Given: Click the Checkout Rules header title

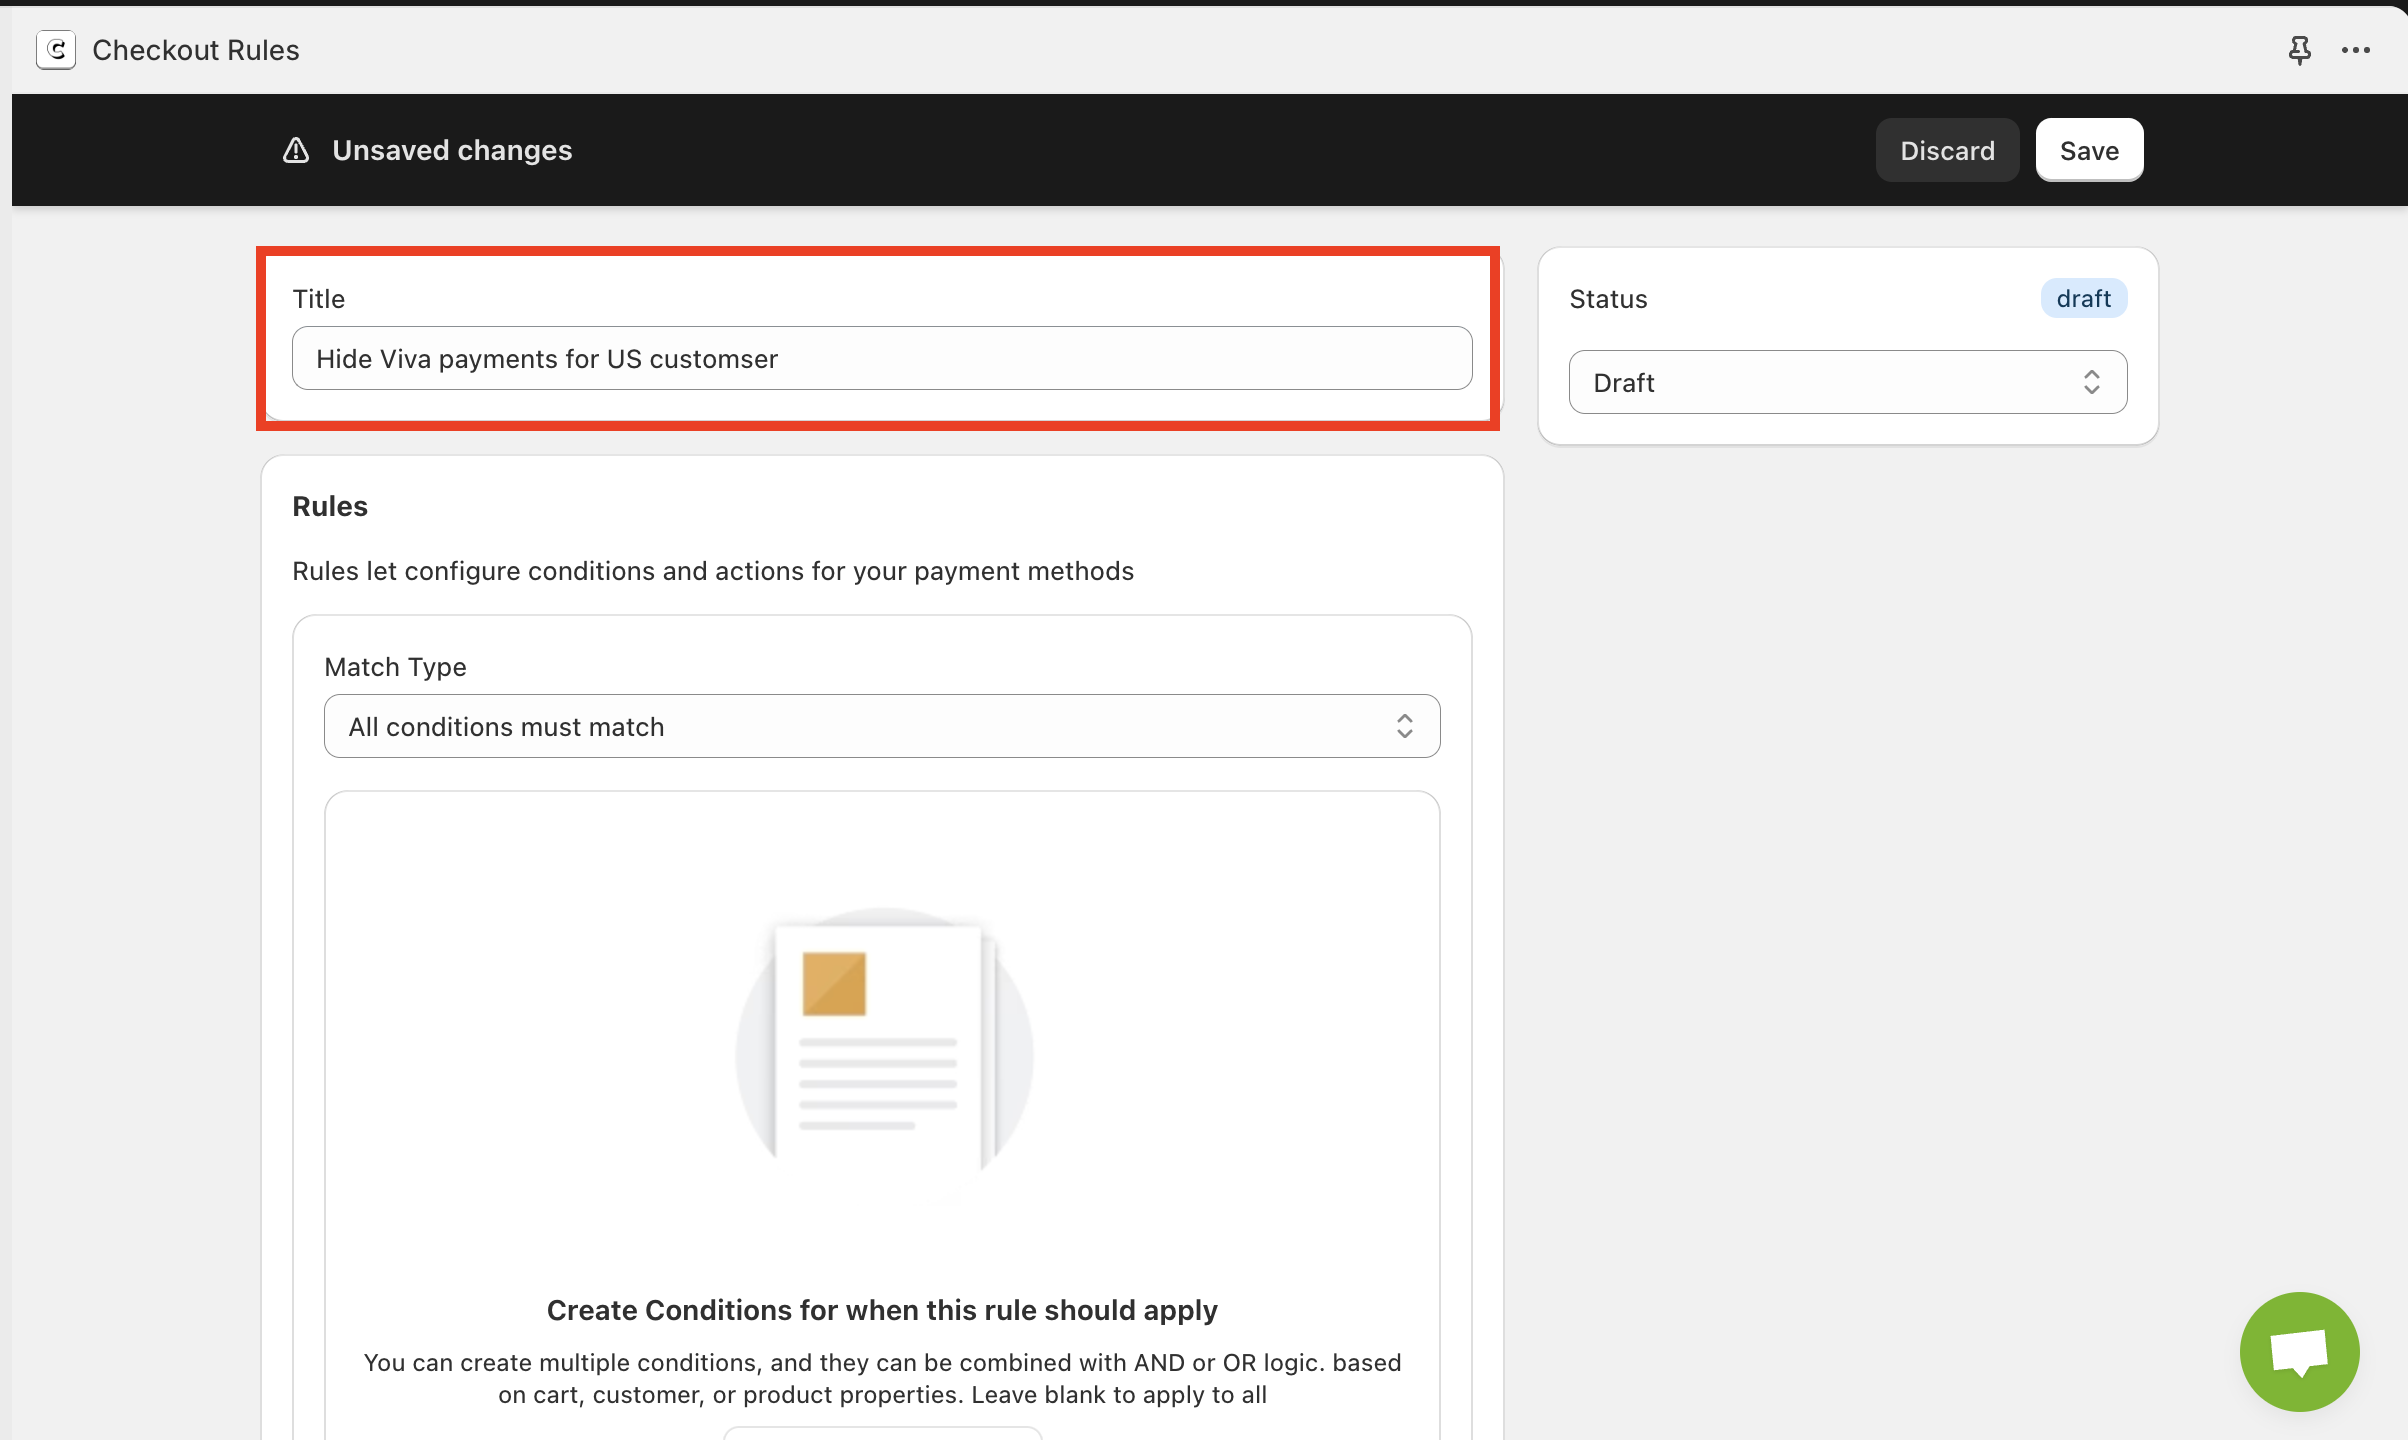Looking at the screenshot, I should [196, 50].
